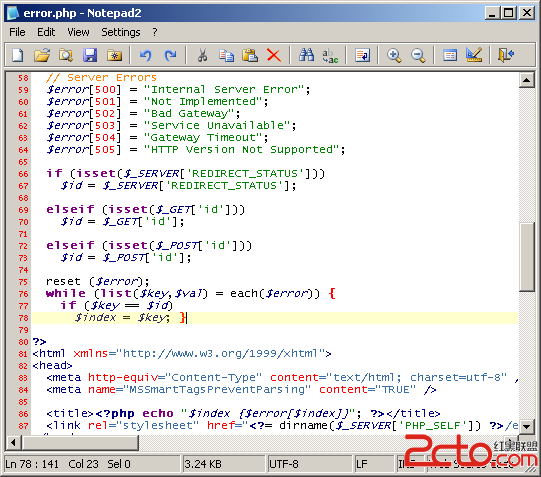Open a file using the folder icon

[x=42, y=55]
